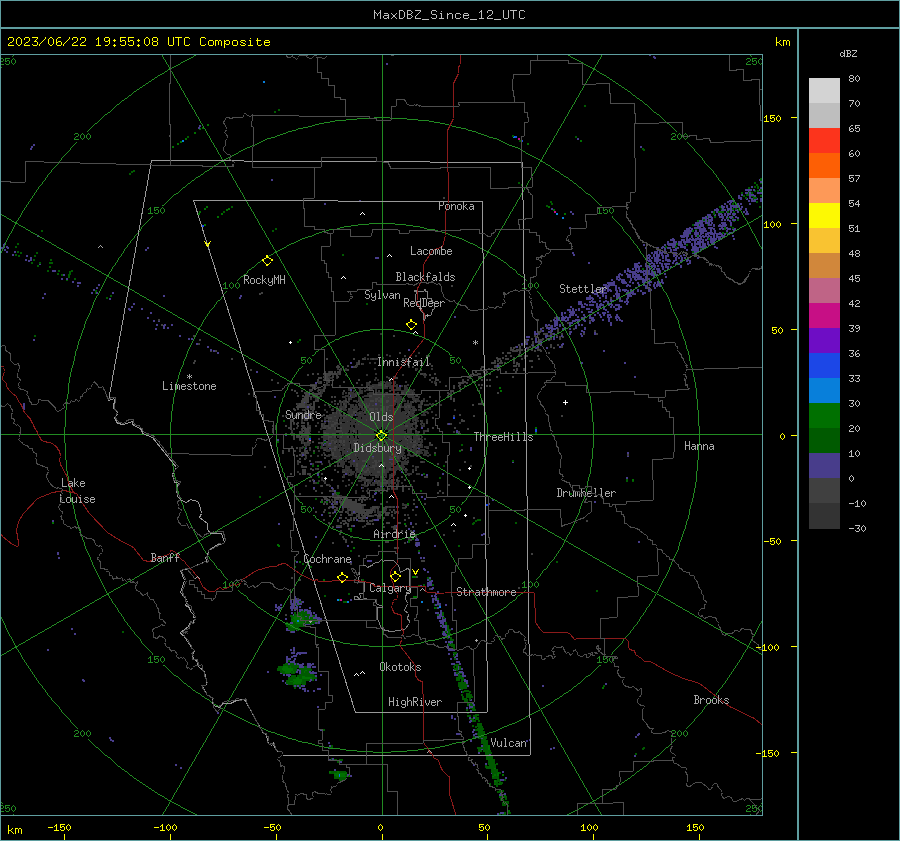Select the magenta 39–42 dBZ legend swatch
Viewport: 900px width, 841px height.
tap(824, 315)
